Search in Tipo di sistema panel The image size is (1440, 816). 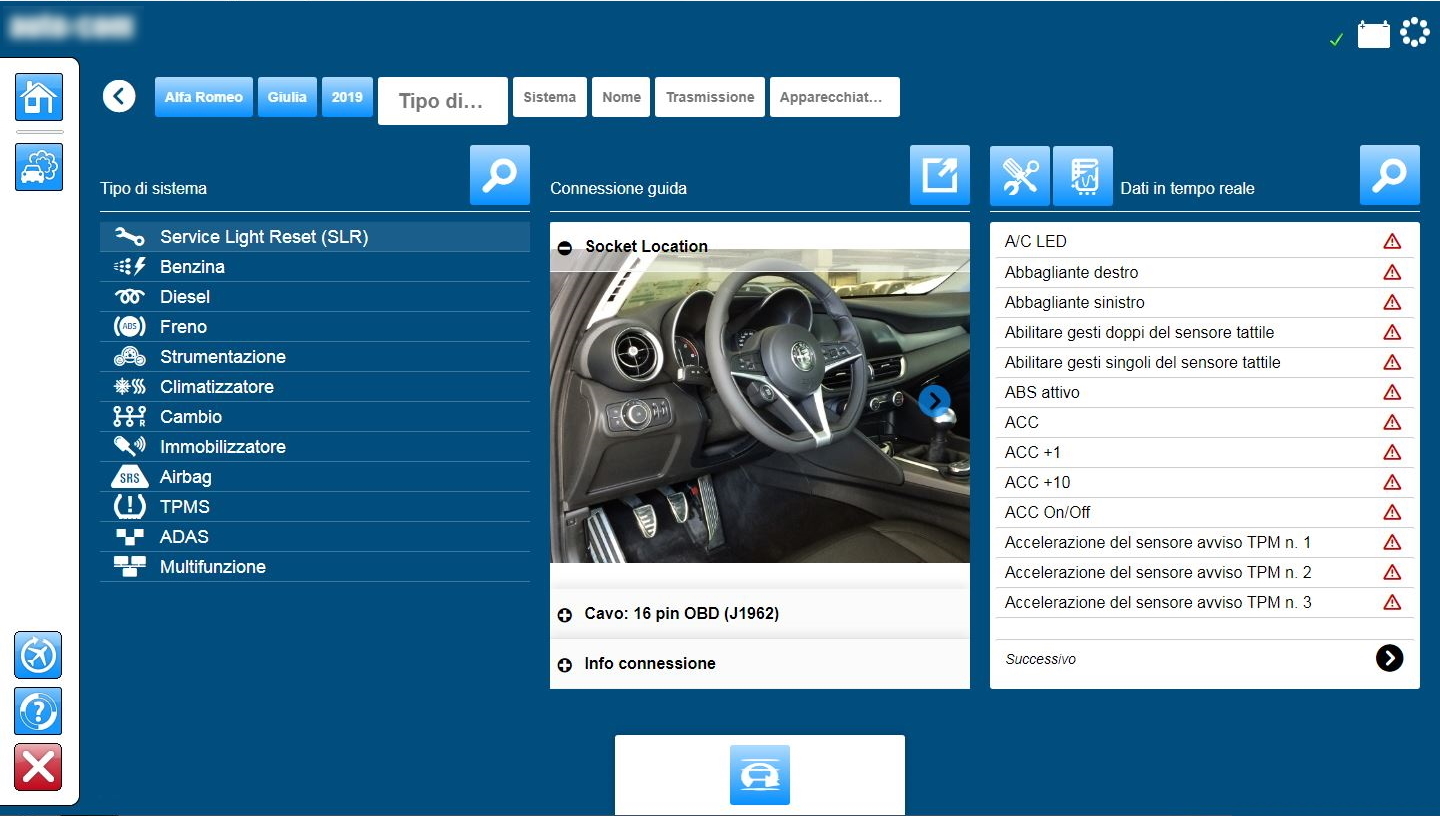pos(500,175)
